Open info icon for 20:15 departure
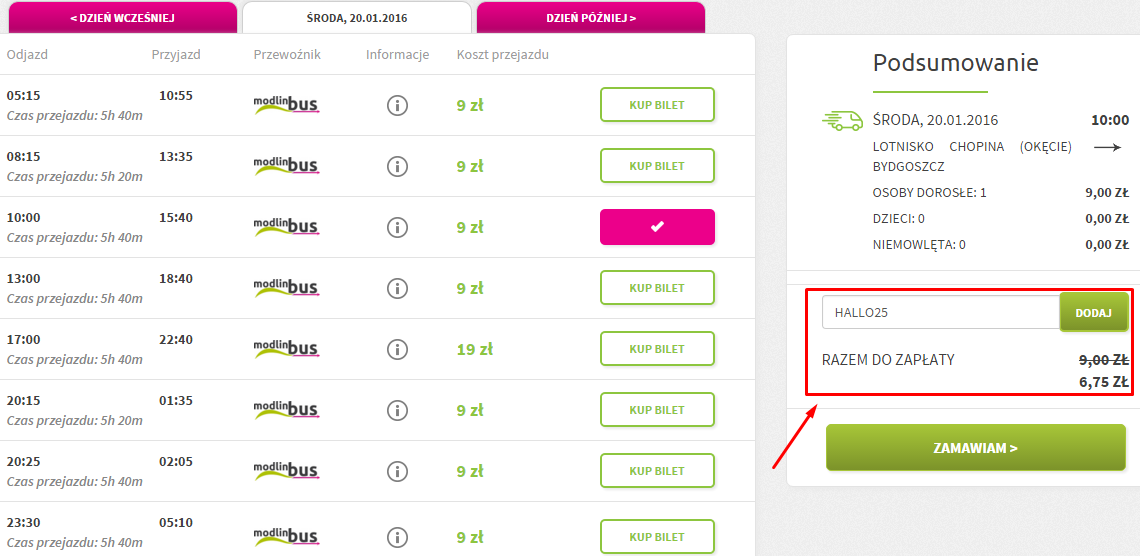1140x556 pixels. (397, 411)
